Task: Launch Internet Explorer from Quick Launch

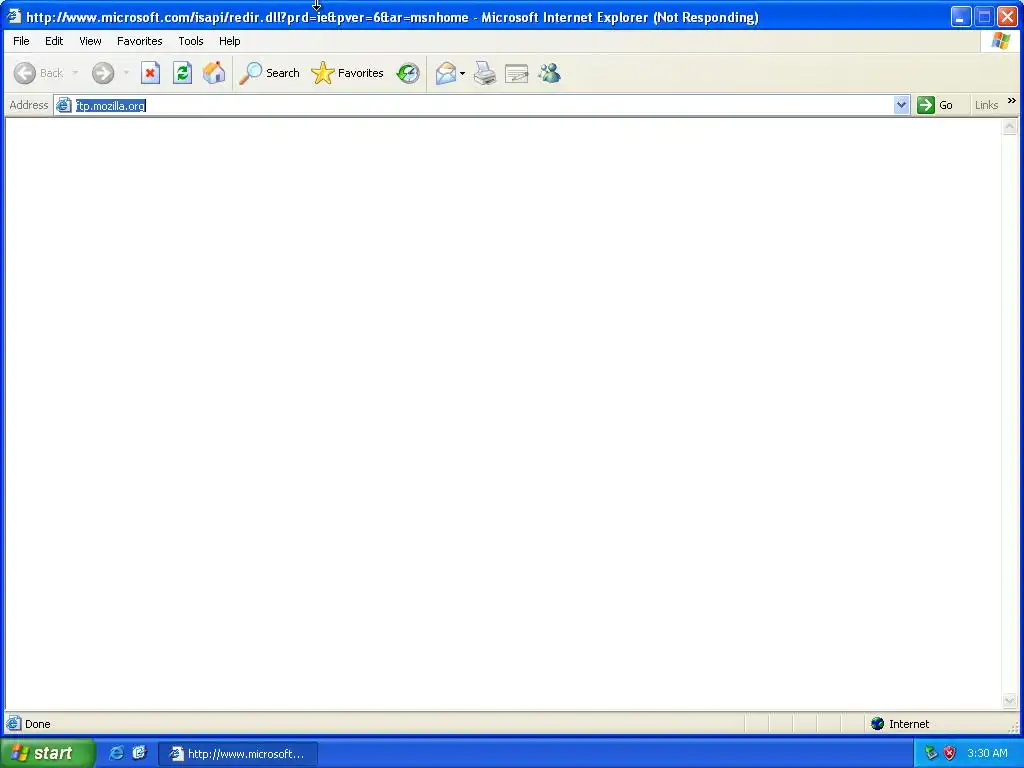Action: [x=116, y=753]
